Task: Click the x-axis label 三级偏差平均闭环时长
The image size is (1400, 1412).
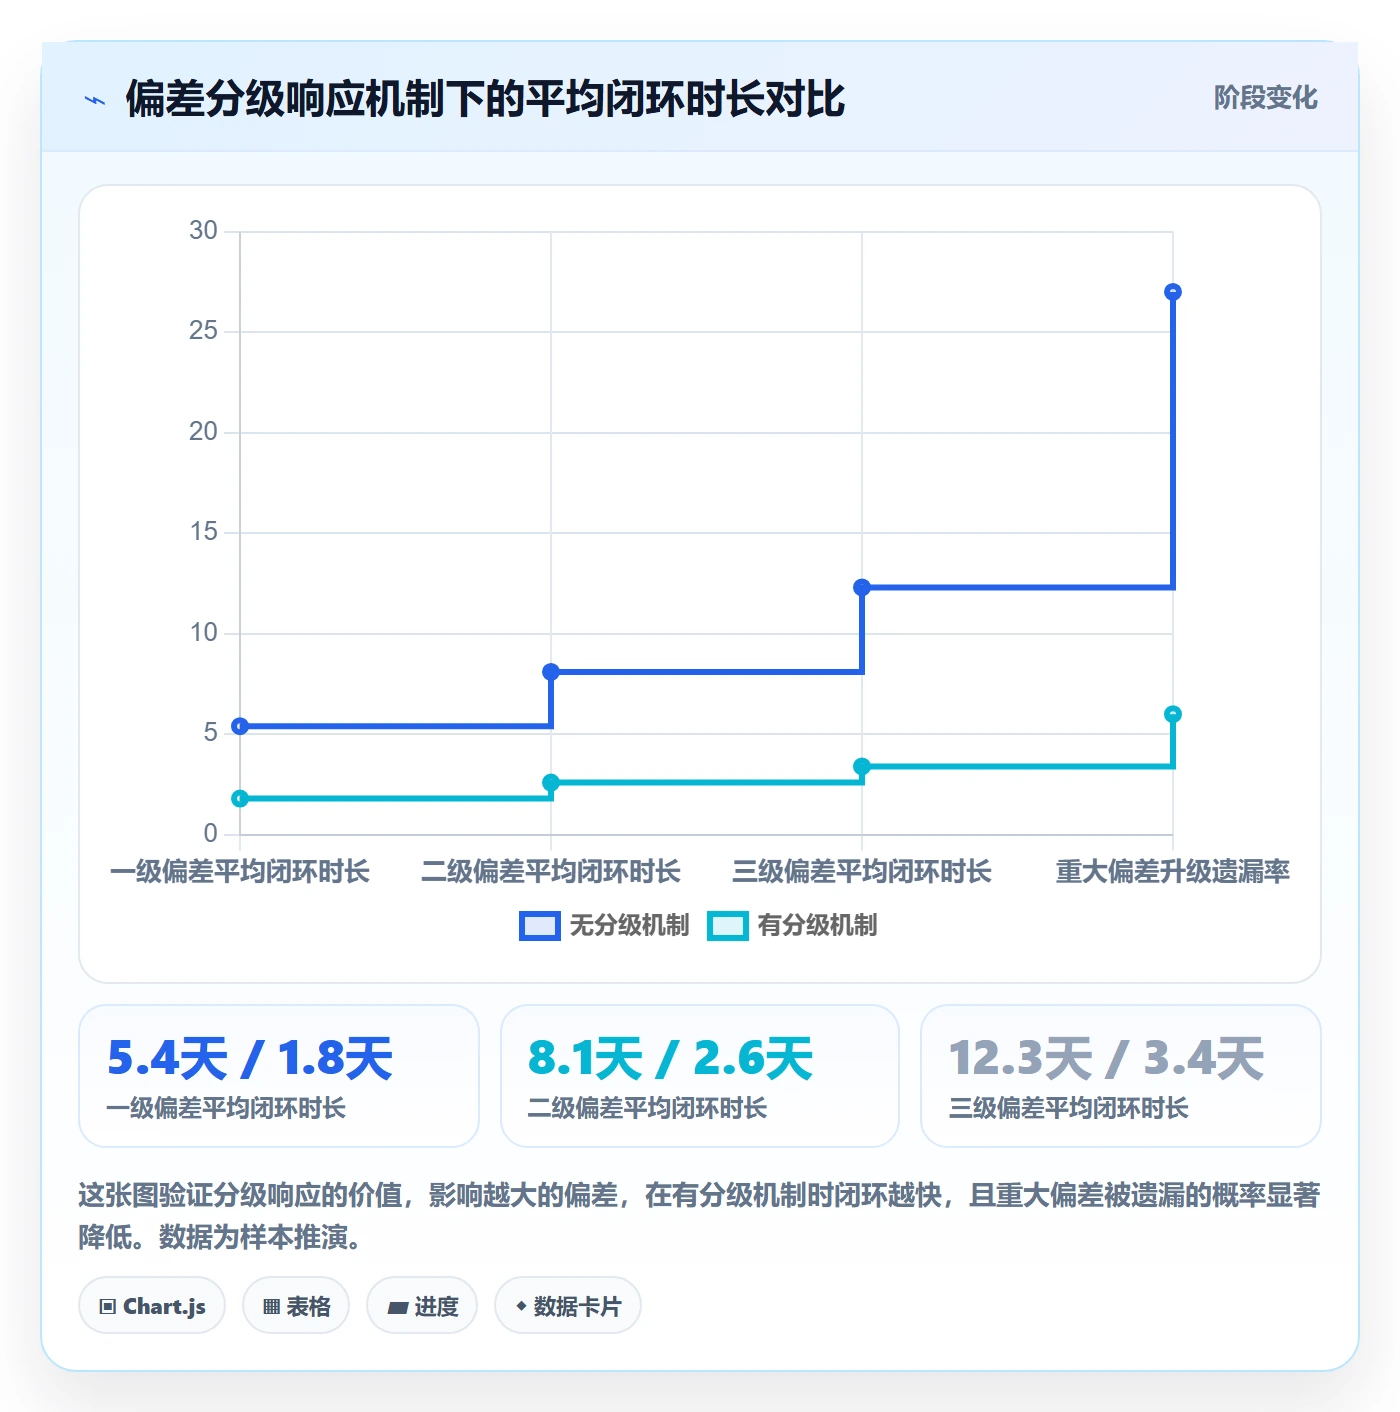Action: 862,872
